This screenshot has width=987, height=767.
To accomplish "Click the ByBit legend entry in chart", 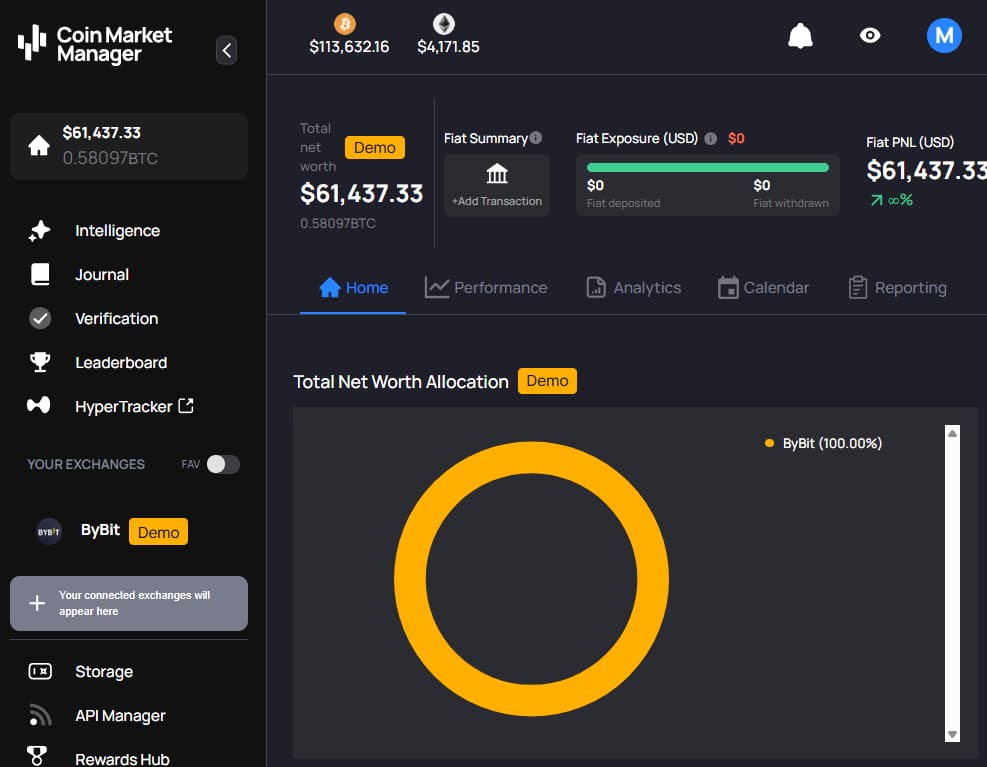I will (823, 443).
